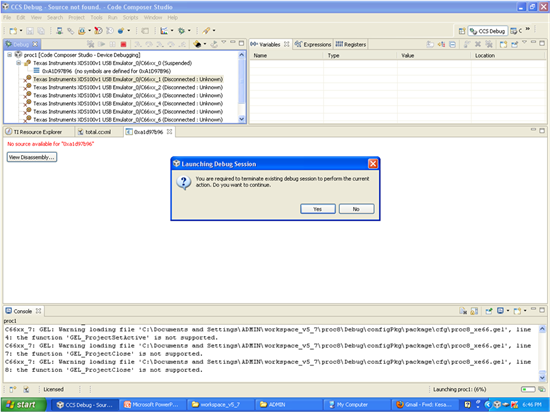Click the launch progress bar in status bar
This screenshot has width=550, height=412.
[x=528, y=389]
